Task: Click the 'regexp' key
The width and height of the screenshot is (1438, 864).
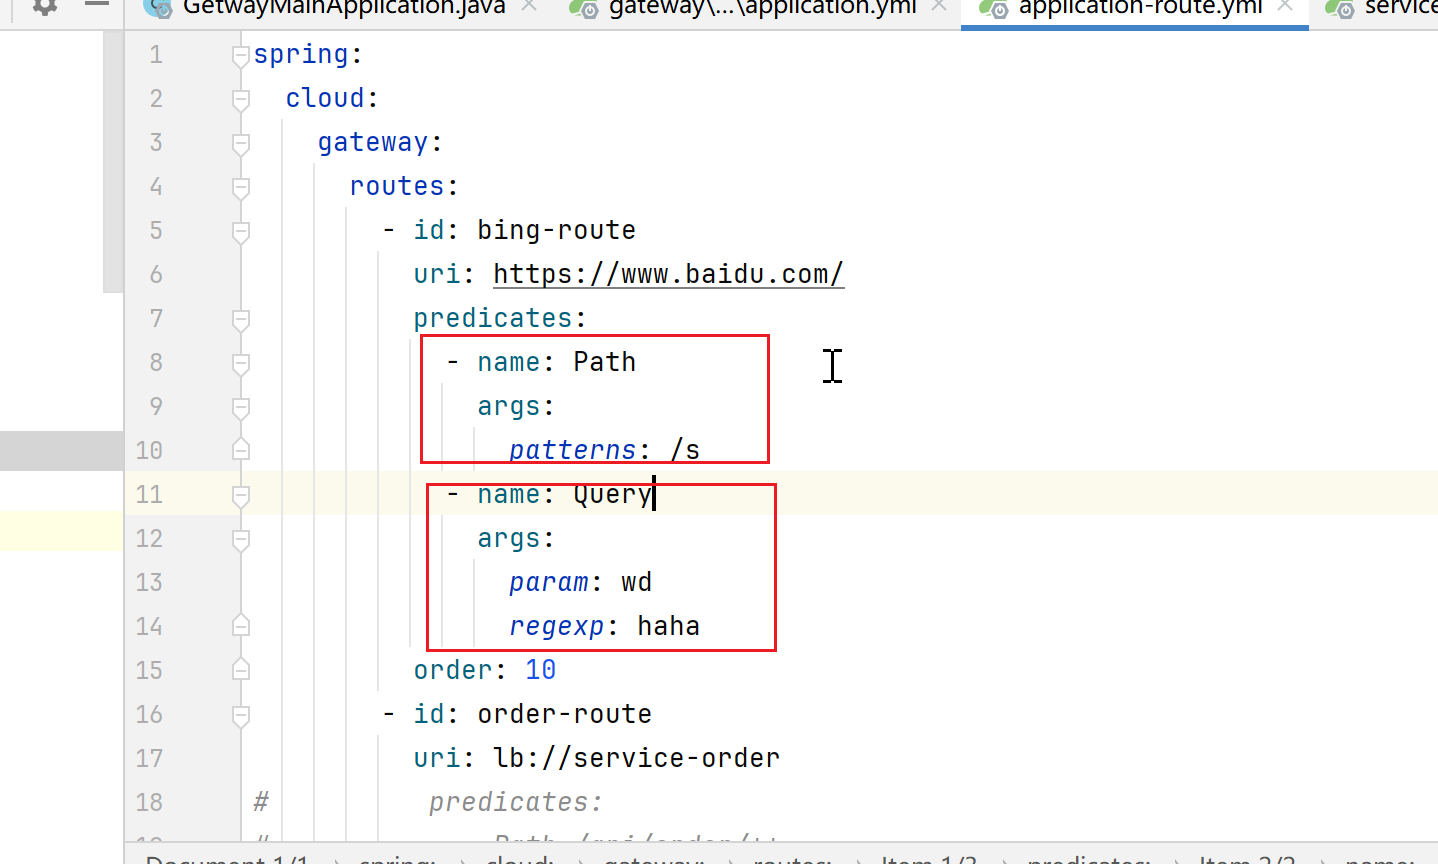Action: 557,627
